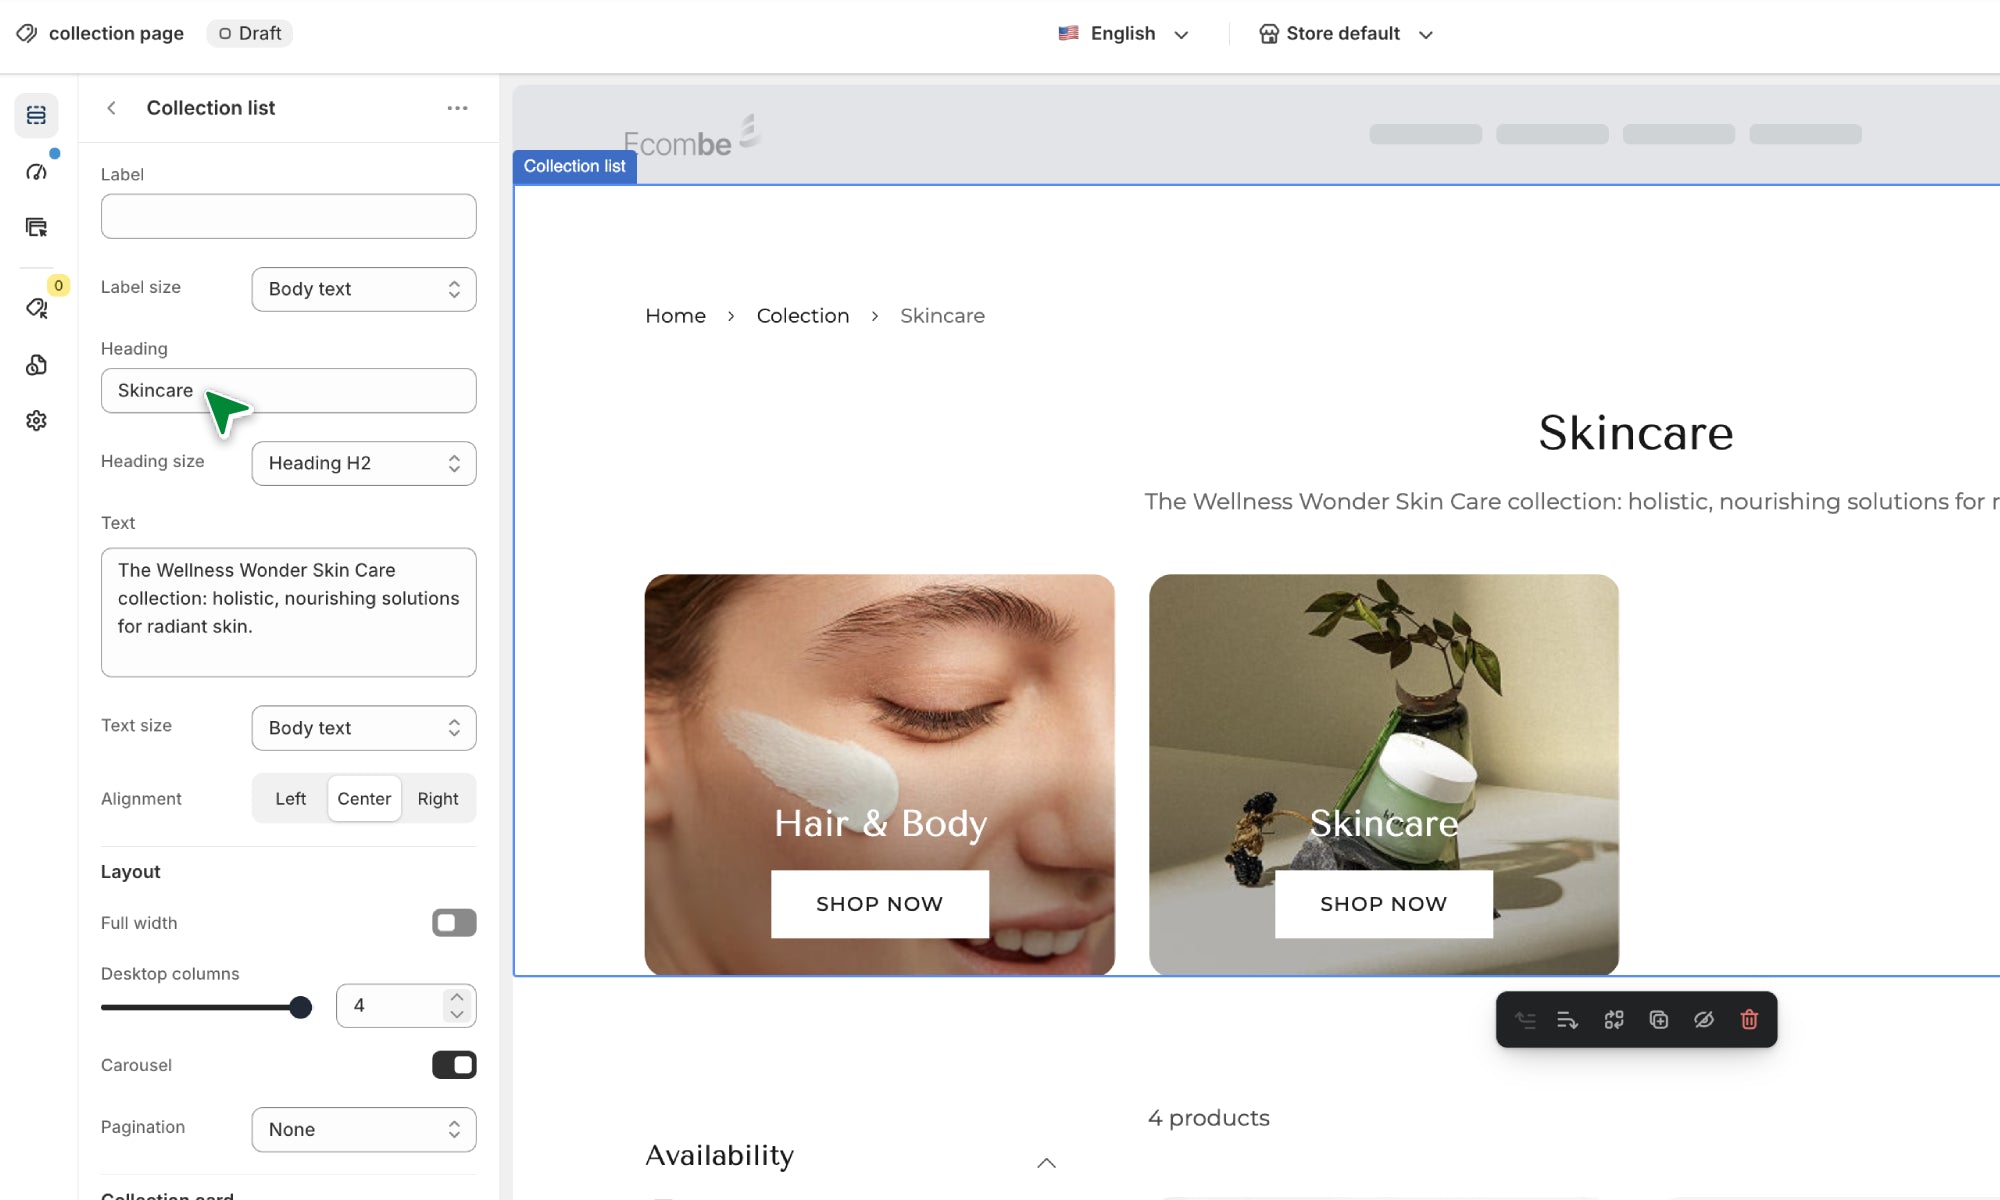Viewport: 2000px width, 1200px height.
Task: Expand the English language selector
Action: (1124, 34)
